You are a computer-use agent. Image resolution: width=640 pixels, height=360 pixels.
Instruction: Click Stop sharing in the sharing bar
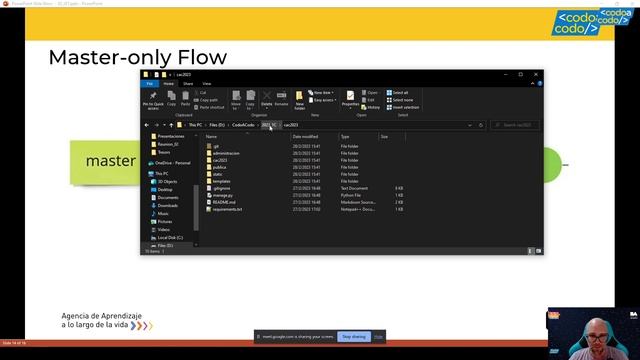[354, 337]
